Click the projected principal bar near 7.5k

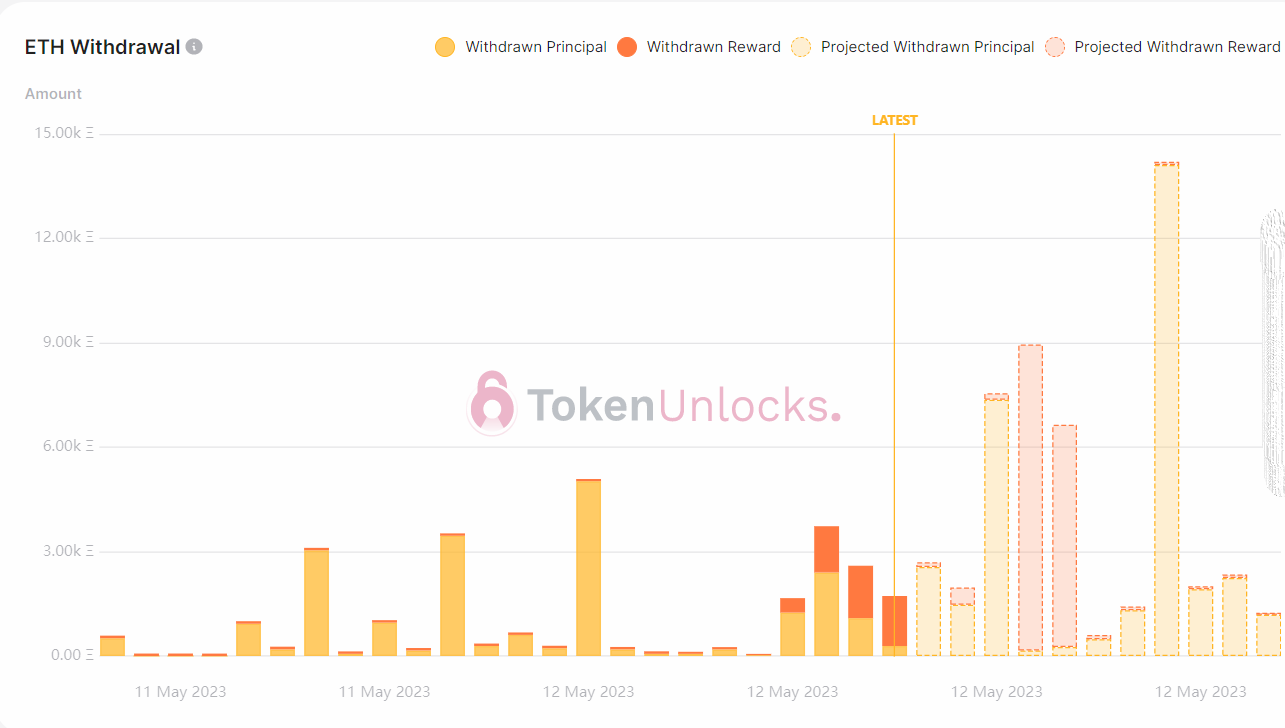click(996, 527)
